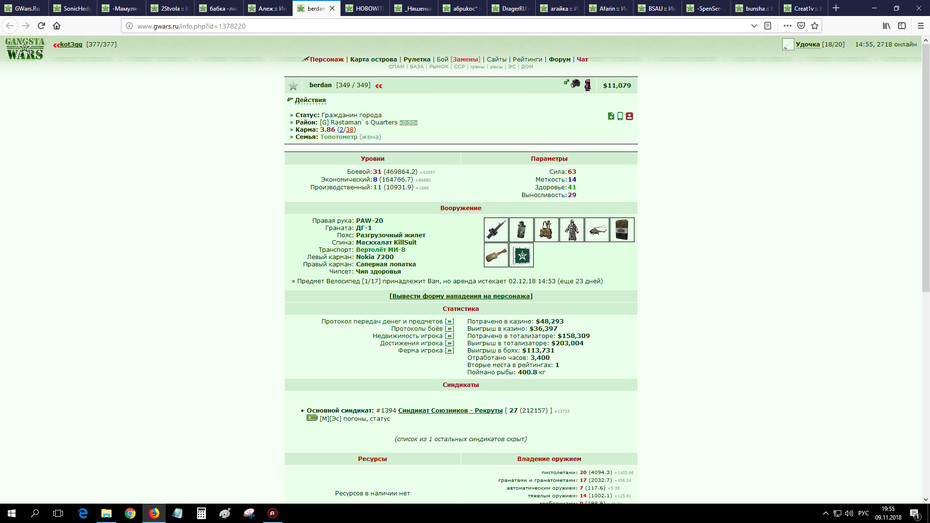Image resolution: width=930 pixels, height=523 pixels.
Task: Switch to the DragerRU browser tab
Action: (511, 8)
